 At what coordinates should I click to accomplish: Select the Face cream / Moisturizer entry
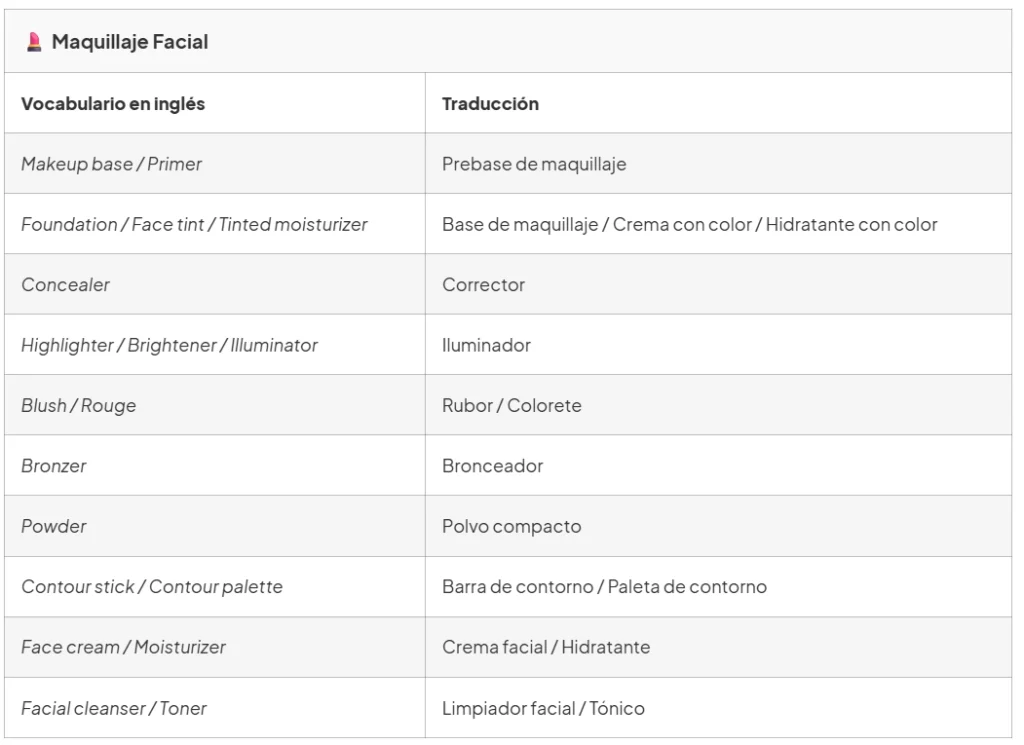tap(123, 647)
